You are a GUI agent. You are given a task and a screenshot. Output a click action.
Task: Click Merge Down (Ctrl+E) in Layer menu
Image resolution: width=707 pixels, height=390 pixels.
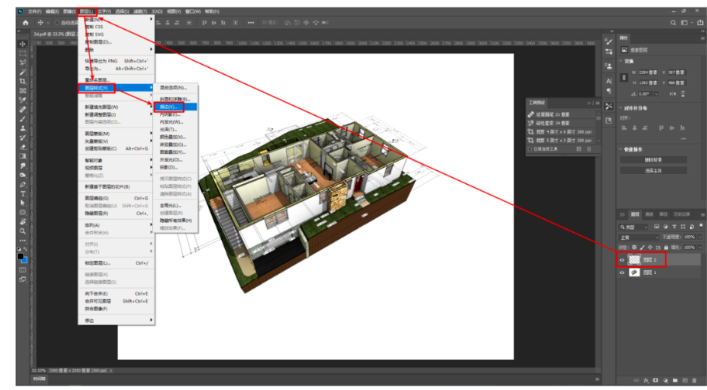[x=117, y=294]
